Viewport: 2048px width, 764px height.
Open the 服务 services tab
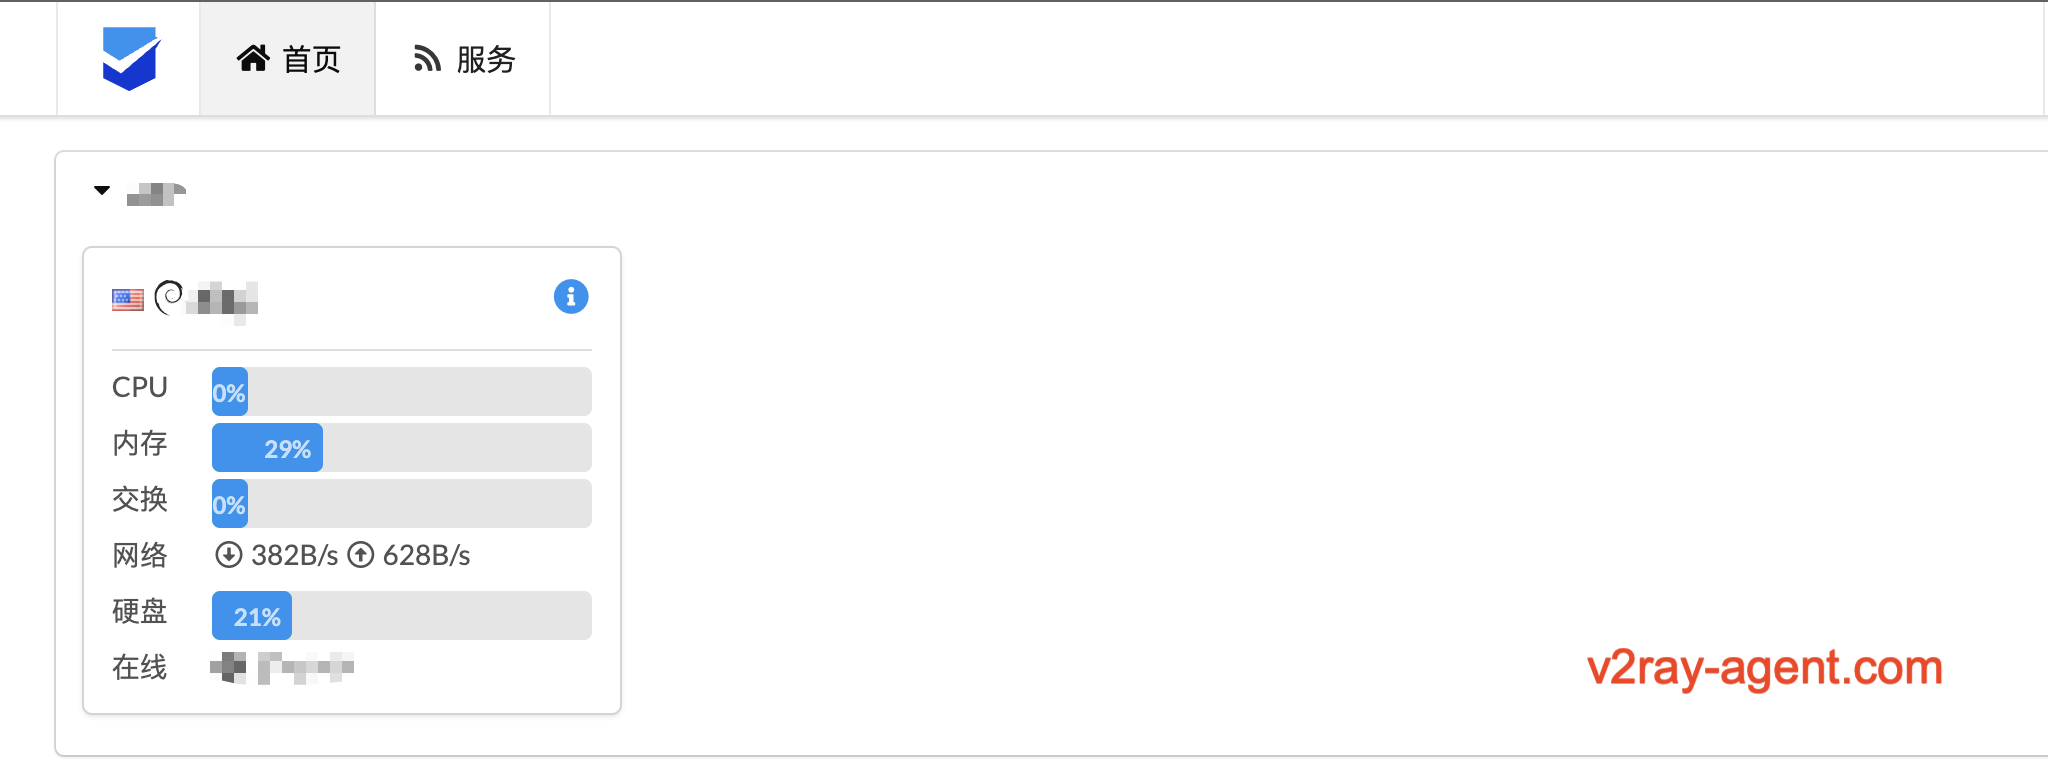tap(463, 59)
